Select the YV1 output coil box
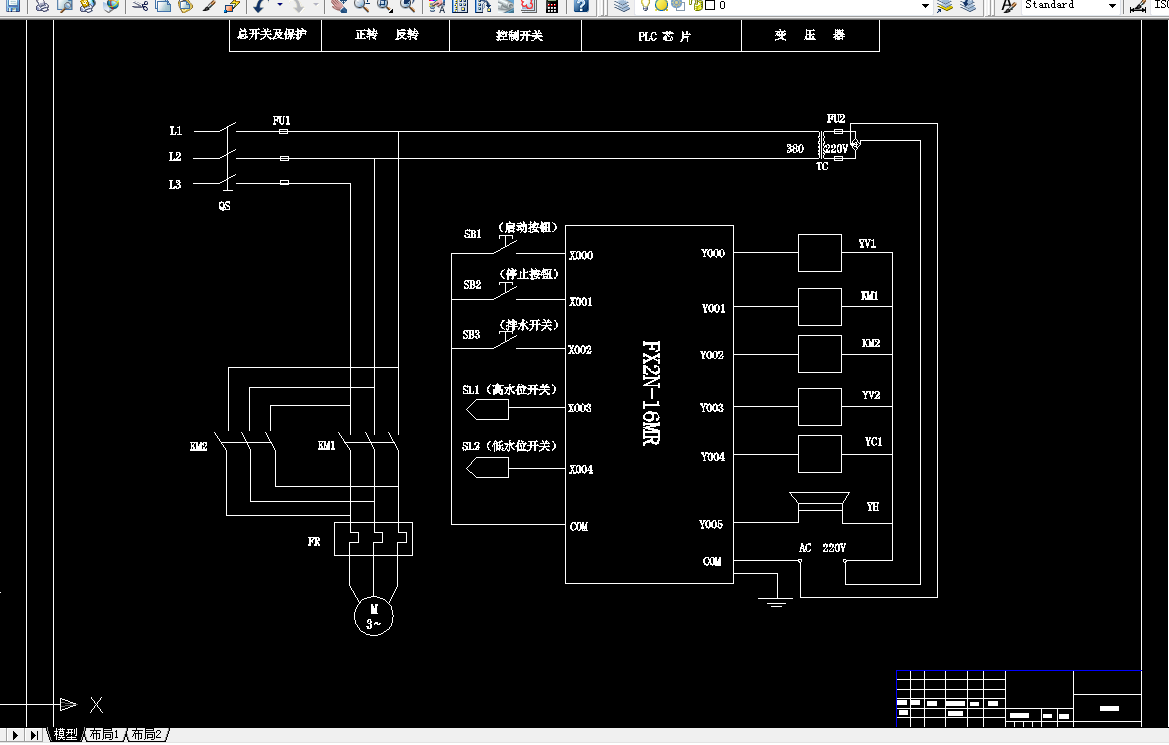 tap(819, 253)
